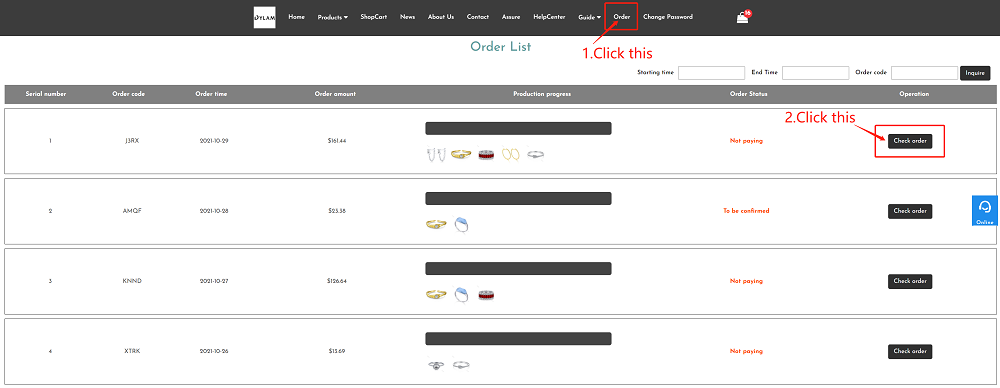Click the order date 2021-10-28

(214, 211)
